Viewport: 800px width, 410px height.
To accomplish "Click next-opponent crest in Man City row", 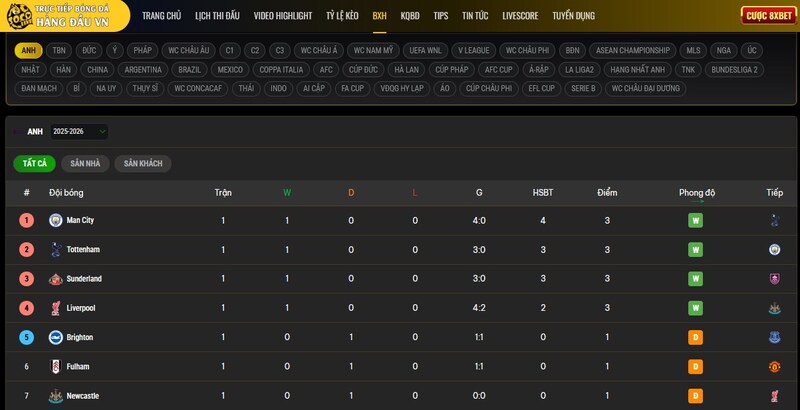I will pos(774,220).
